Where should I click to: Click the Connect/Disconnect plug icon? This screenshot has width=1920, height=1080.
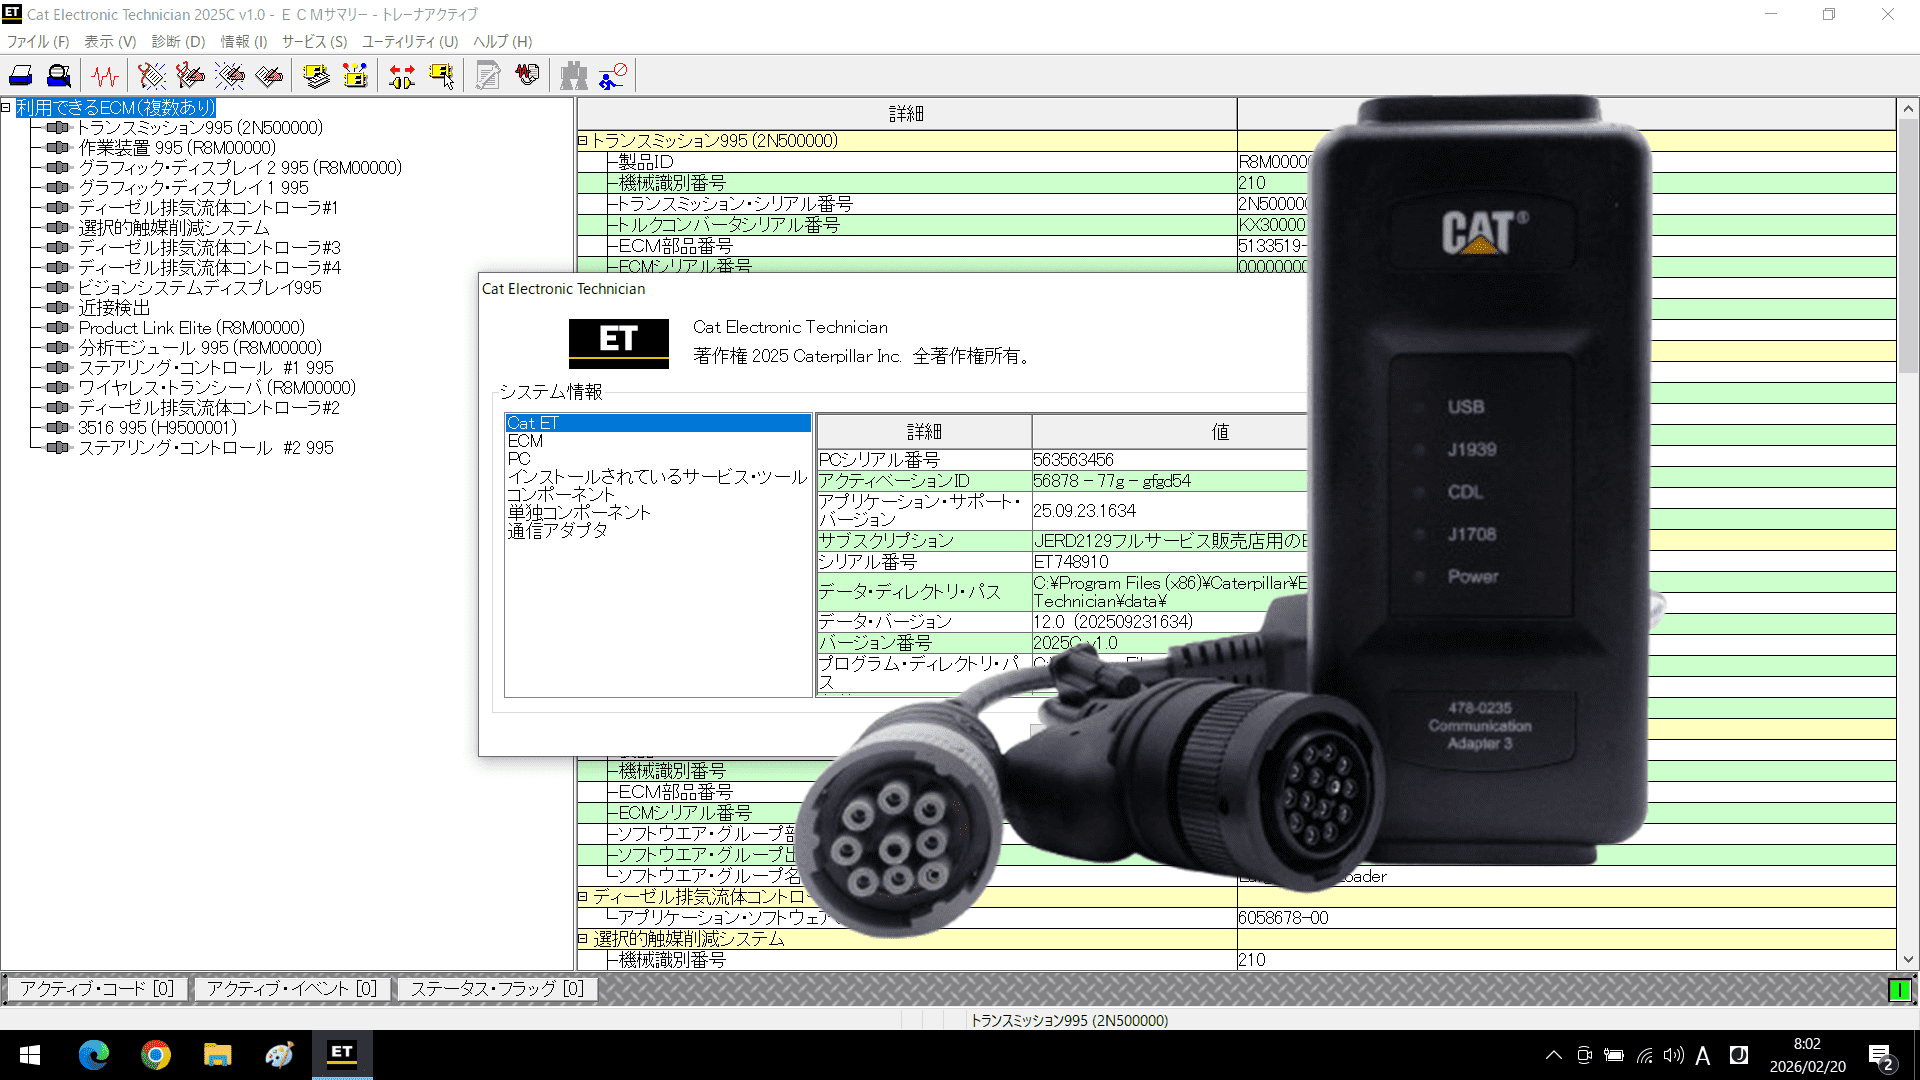[402, 76]
